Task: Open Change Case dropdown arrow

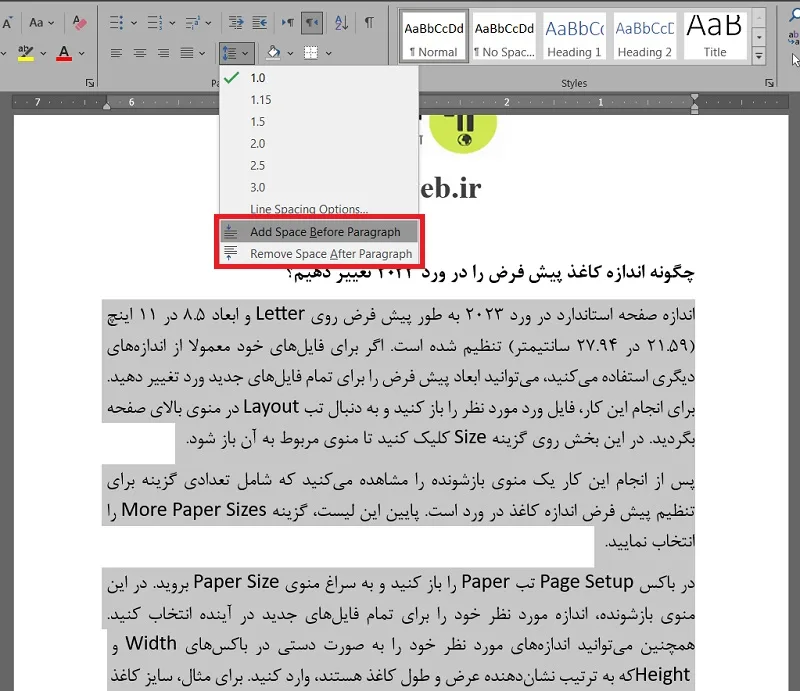Action: coord(51,23)
